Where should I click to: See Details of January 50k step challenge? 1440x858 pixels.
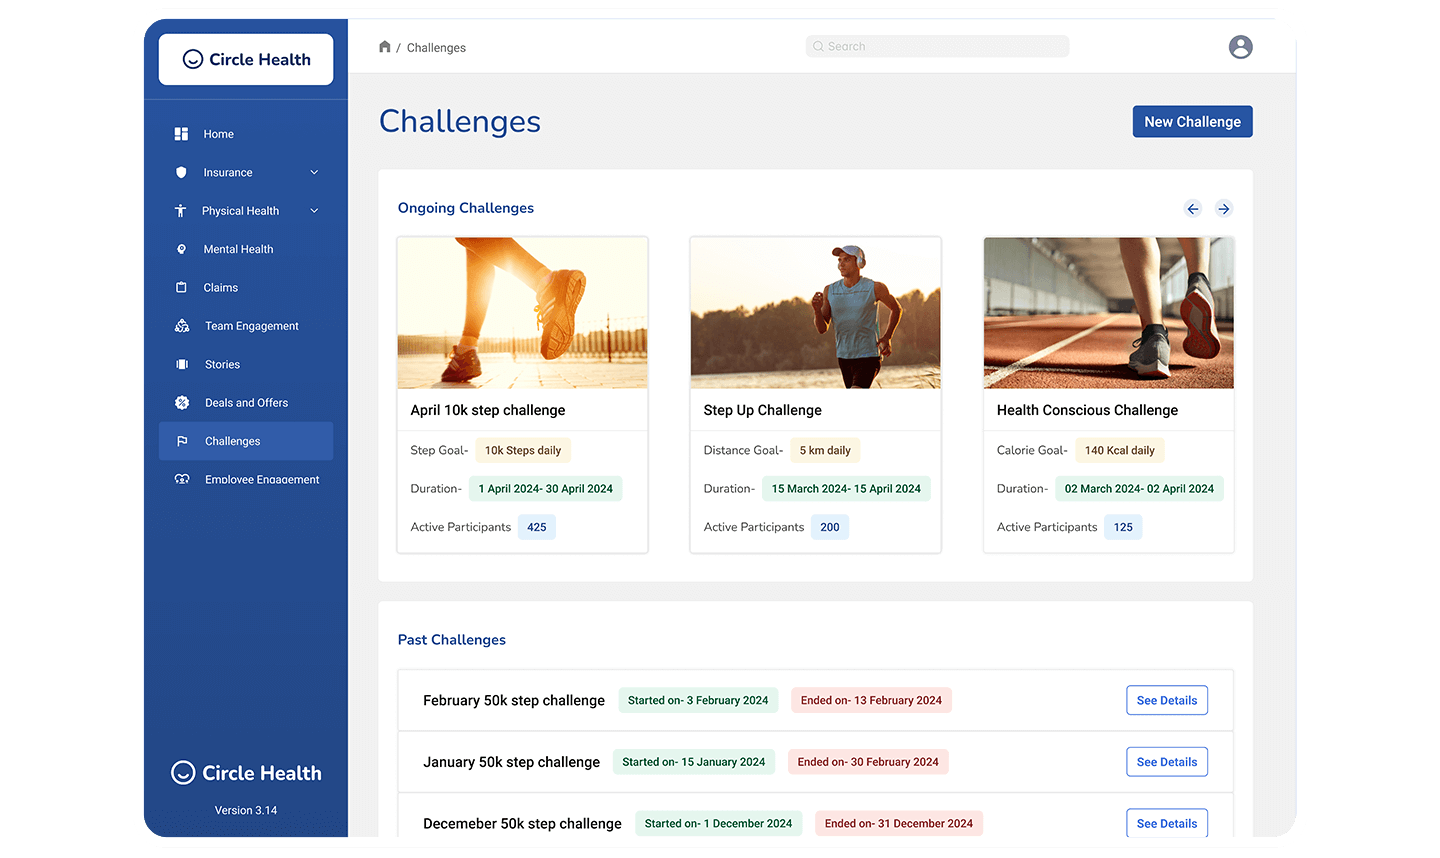pos(1167,762)
